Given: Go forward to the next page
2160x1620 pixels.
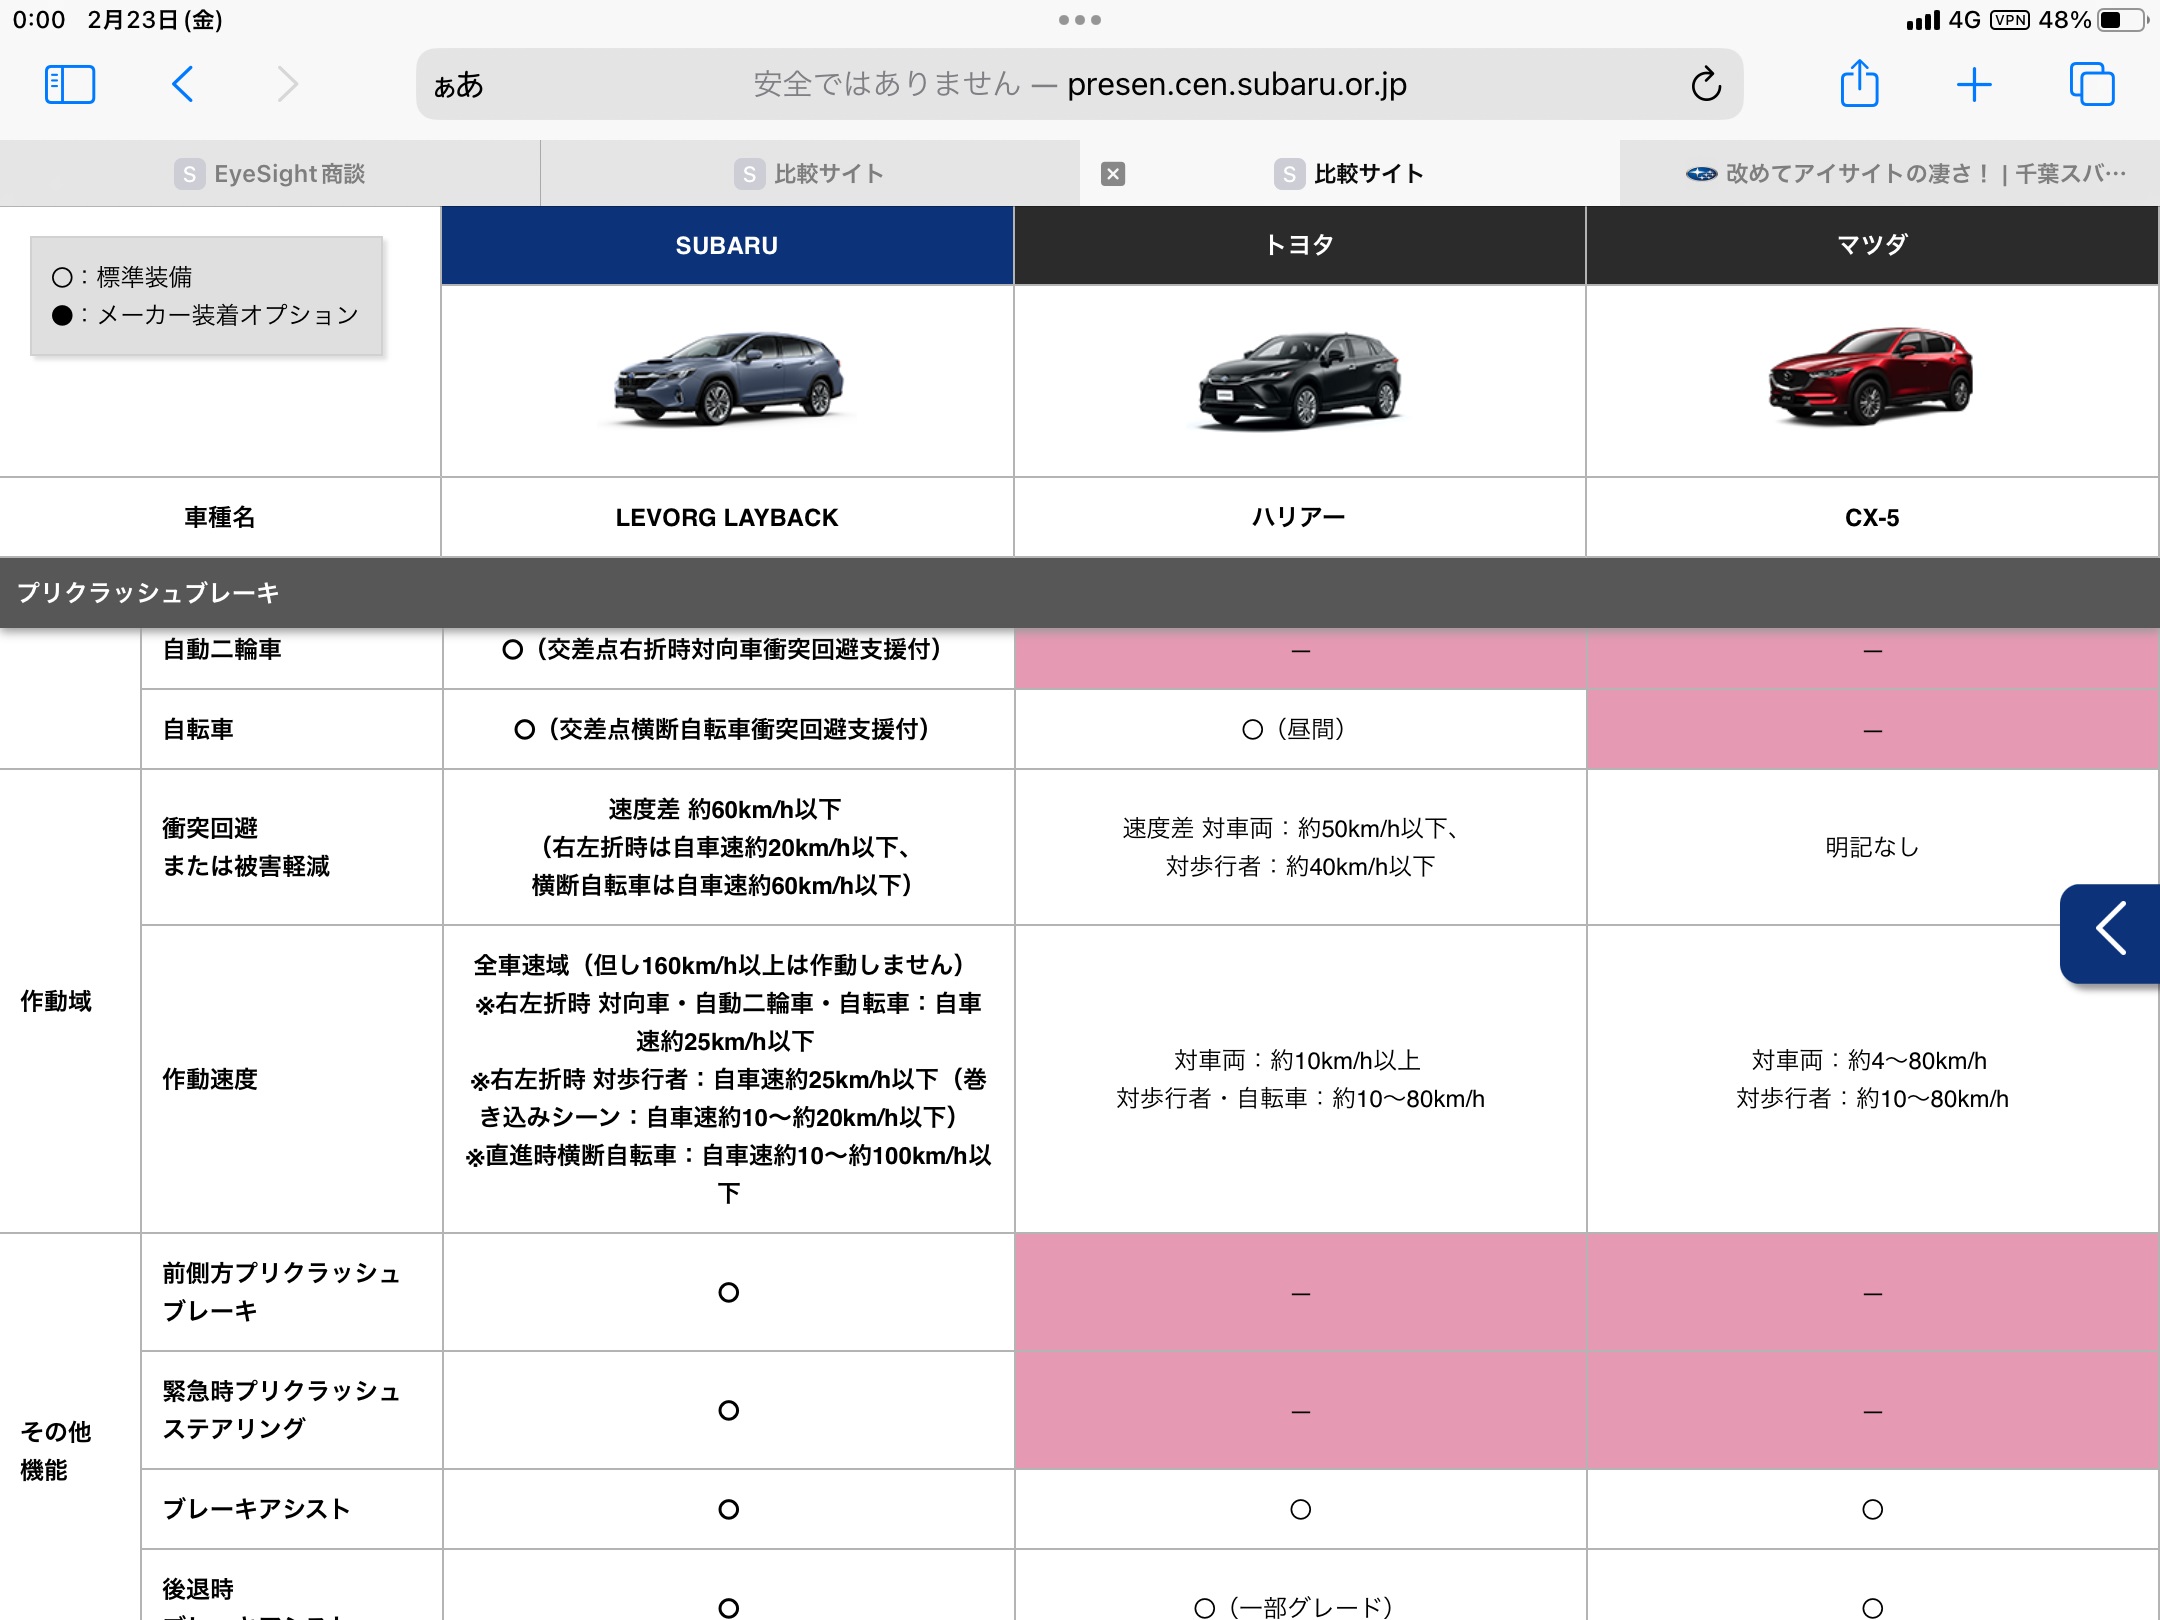Looking at the screenshot, I should pos(287,84).
